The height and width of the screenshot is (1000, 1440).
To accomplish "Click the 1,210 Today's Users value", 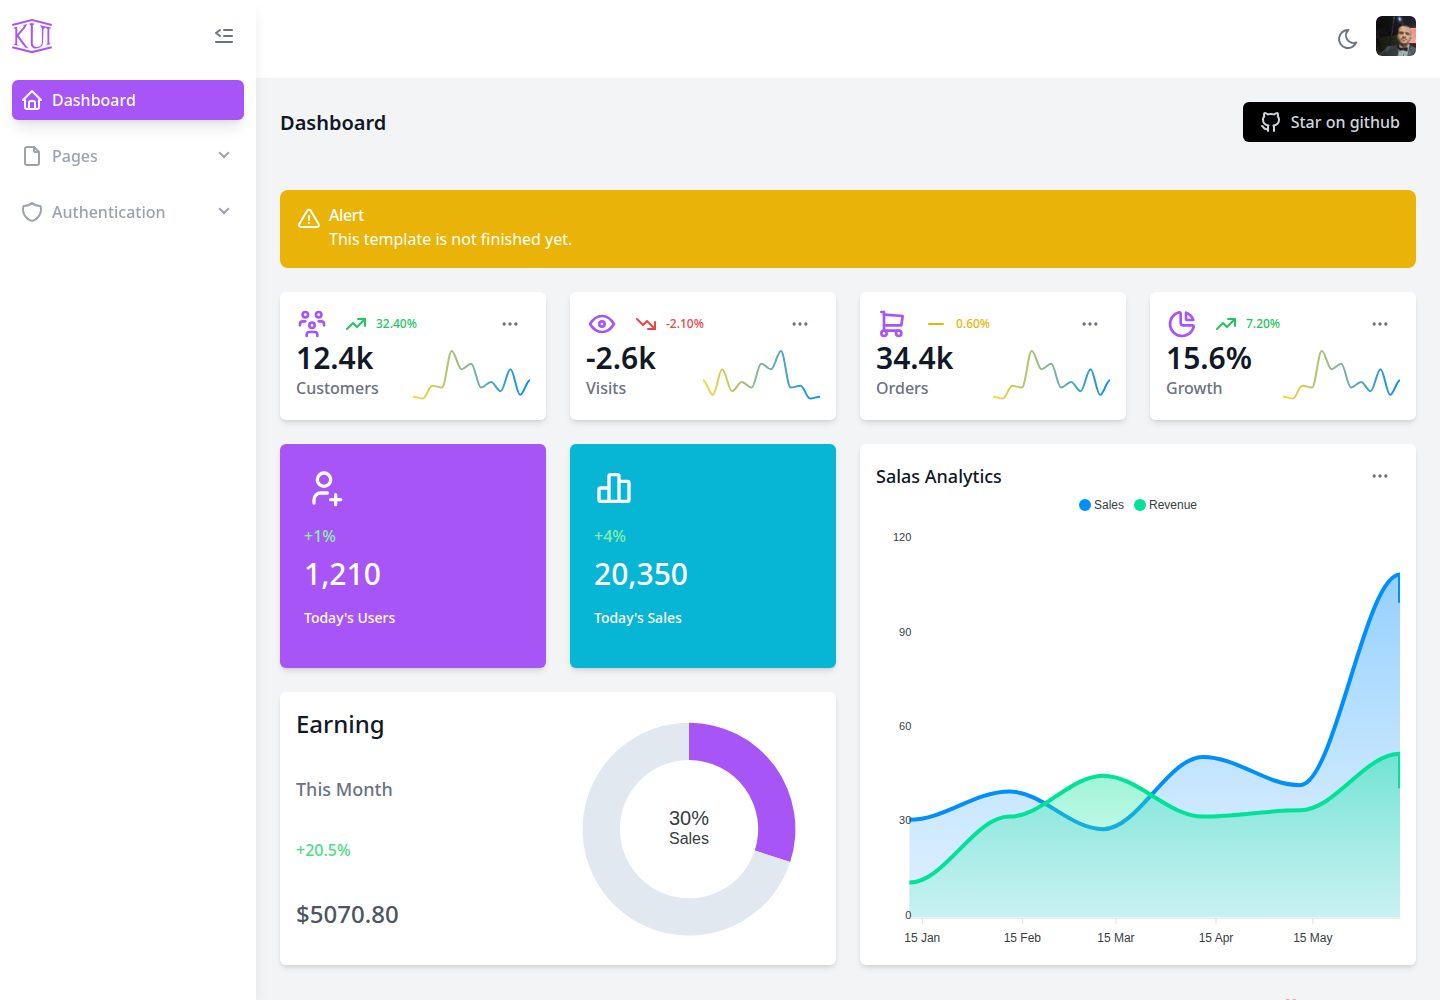I will click(342, 574).
